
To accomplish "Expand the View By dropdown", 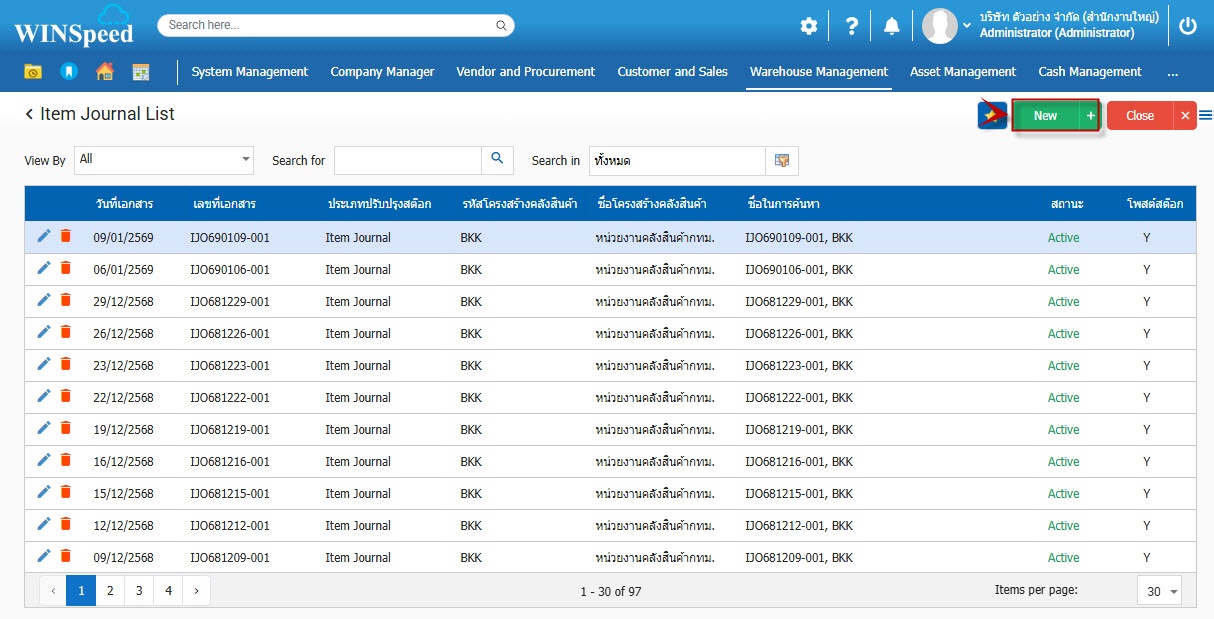I will [246, 160].
